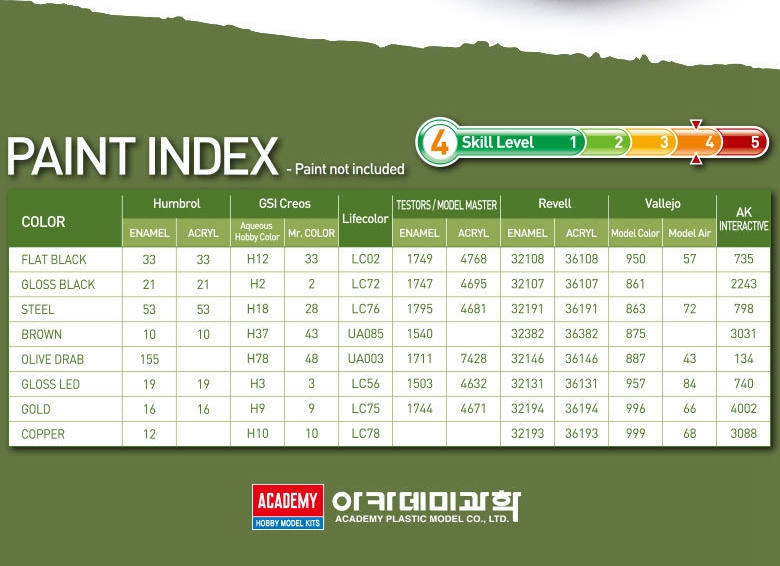Viewport: 780px width, 566px height.
Task: Click the 863 Vallejo cell in Steel row
Action: point(635,309)
